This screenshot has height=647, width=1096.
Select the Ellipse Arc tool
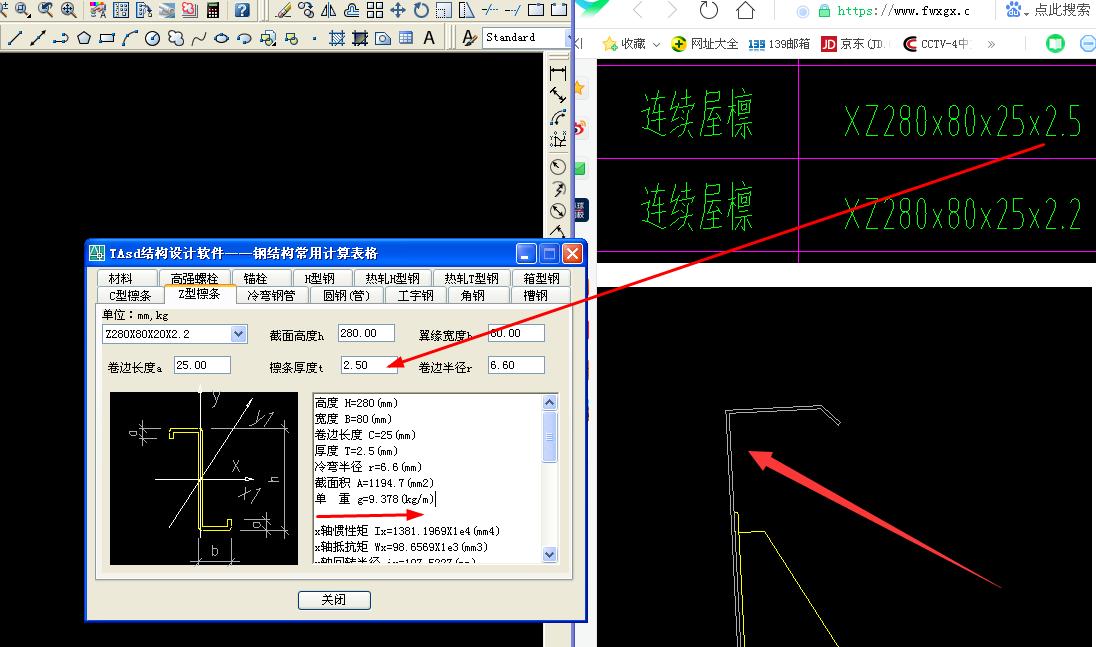click(x=244, y=38)
